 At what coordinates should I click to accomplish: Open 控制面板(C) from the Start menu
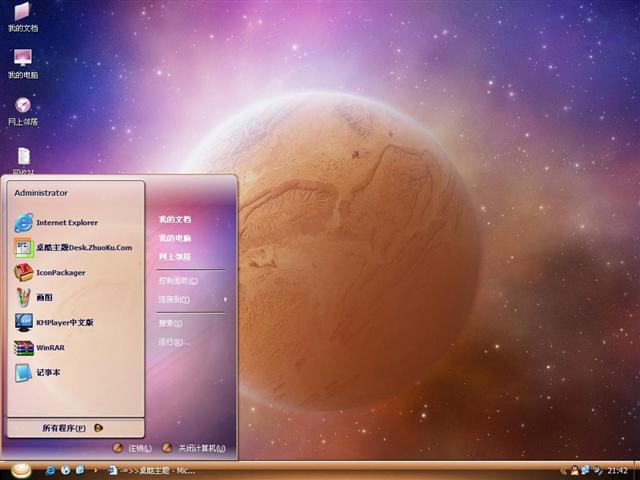(x=177, y=281)
